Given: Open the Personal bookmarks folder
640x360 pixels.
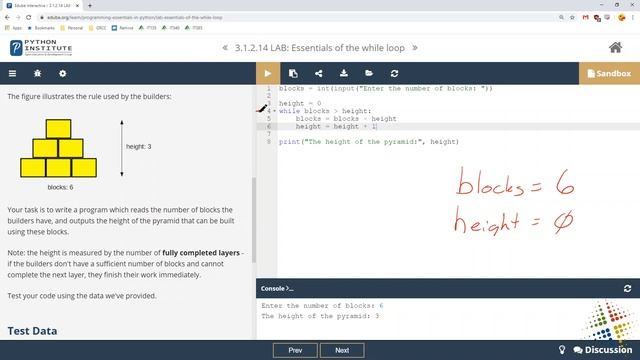Looking at the screenshot, I should click(71, 28).
